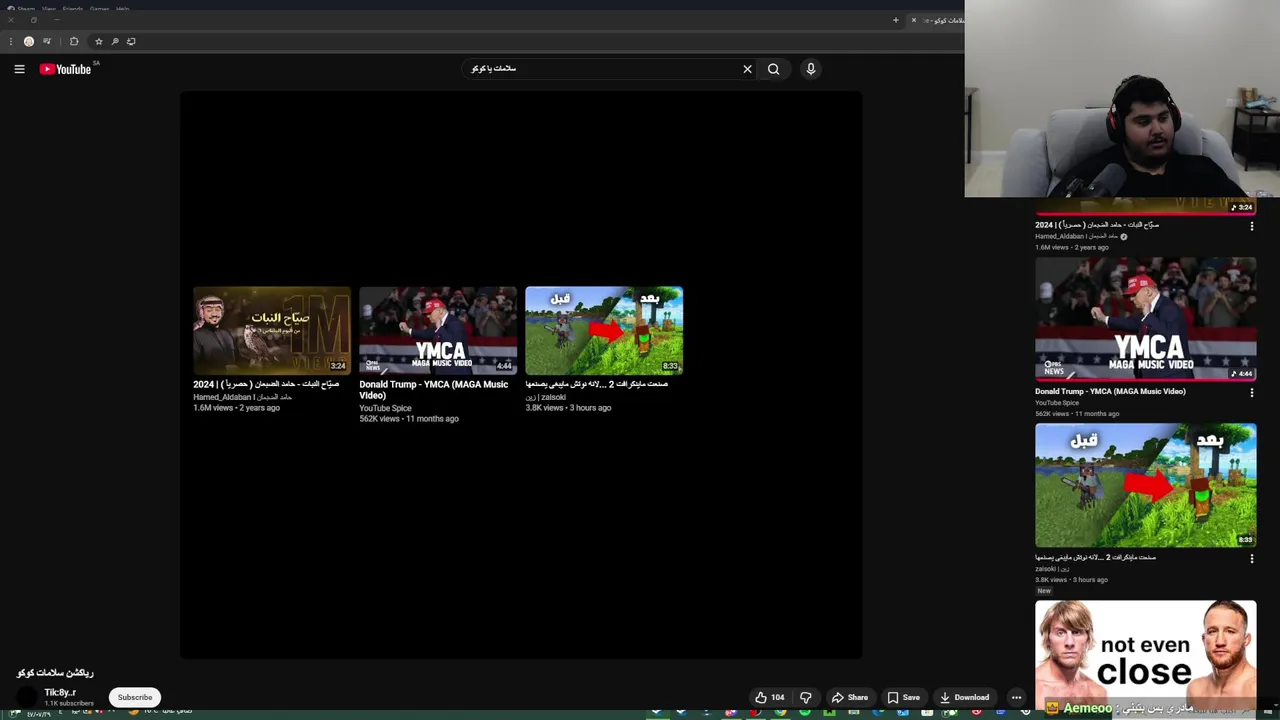1280x720 pixels.
Task: Download the video
Action: [x=965, y=697]
